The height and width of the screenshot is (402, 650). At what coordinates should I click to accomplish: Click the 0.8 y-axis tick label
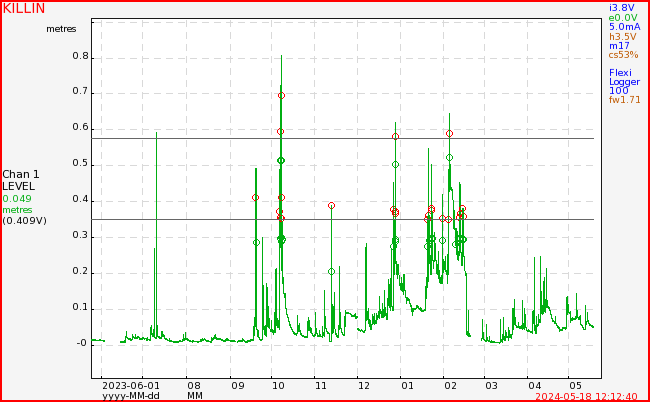click(x=81, y=56)
